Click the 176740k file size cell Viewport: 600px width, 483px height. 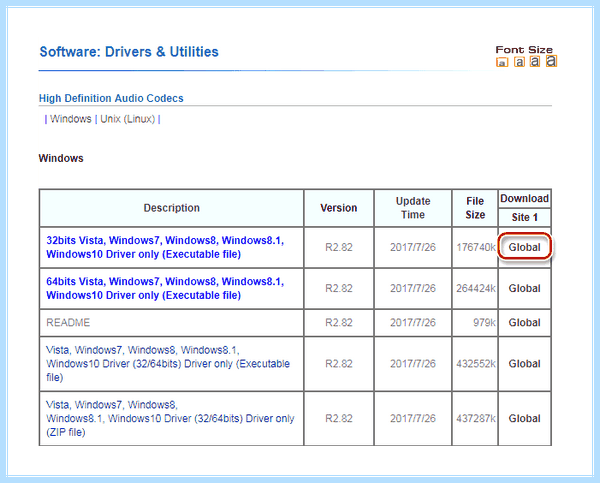476,247
